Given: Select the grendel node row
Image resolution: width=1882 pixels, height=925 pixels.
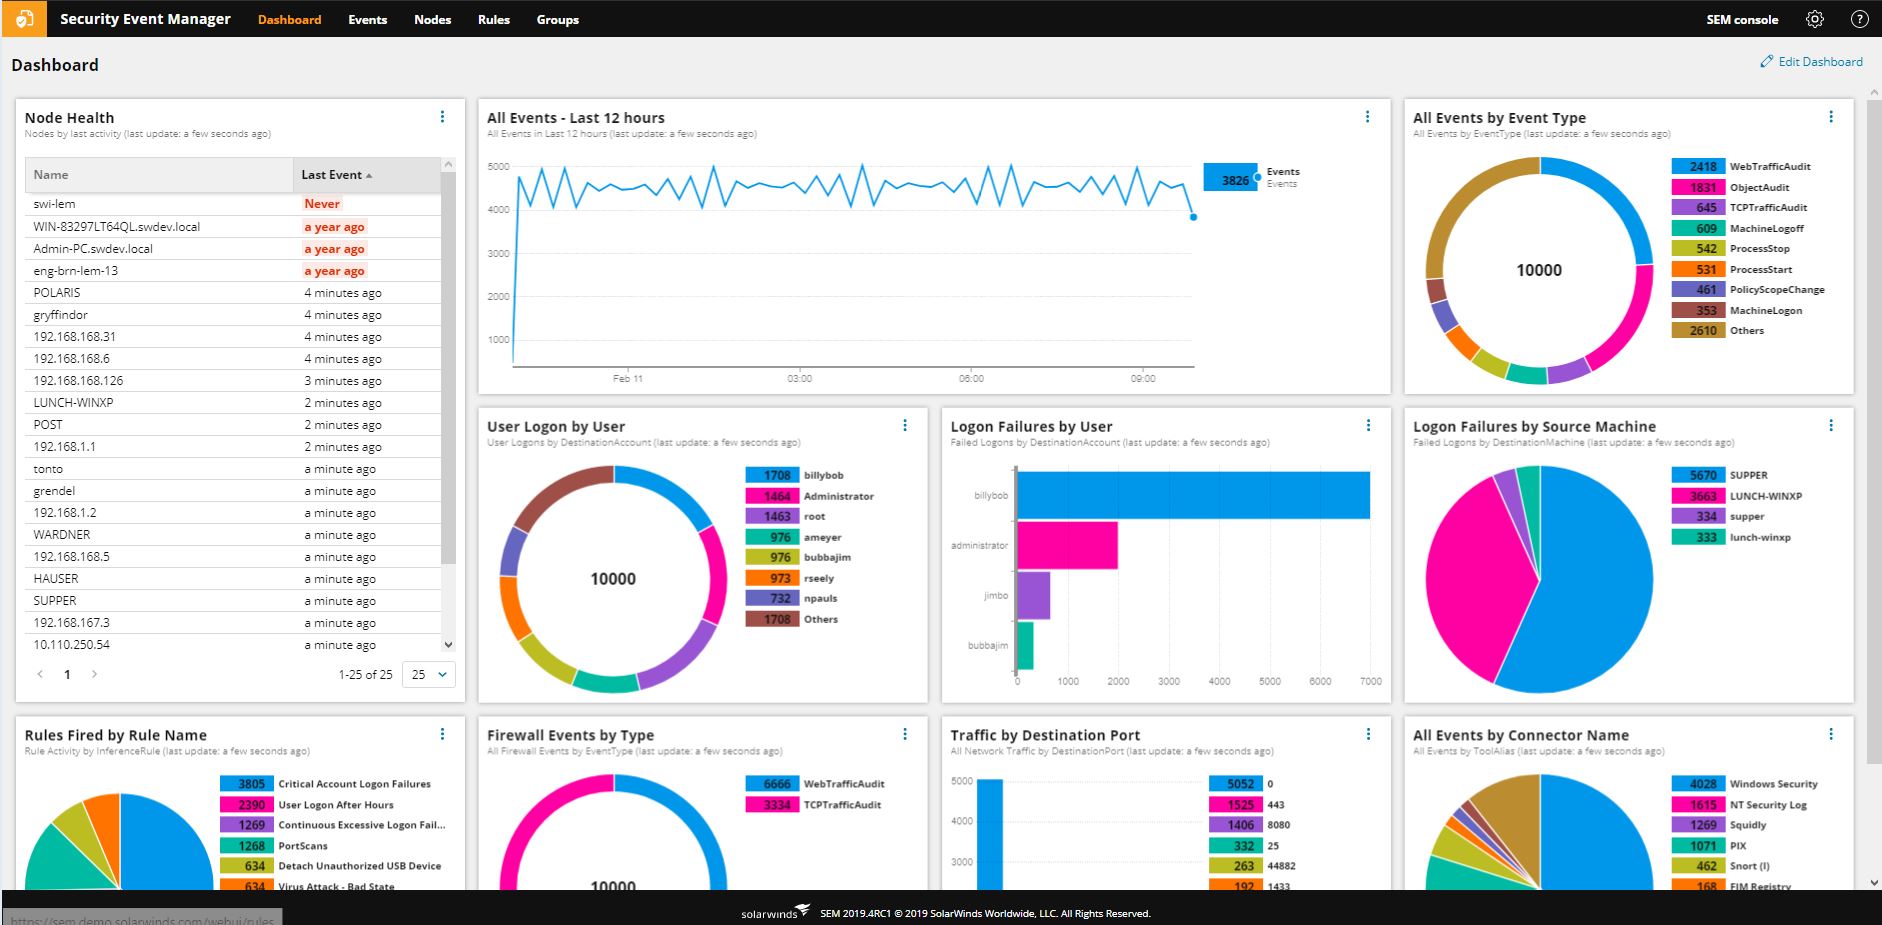Looking at the screenshot, I should click(x=233, y=491).
